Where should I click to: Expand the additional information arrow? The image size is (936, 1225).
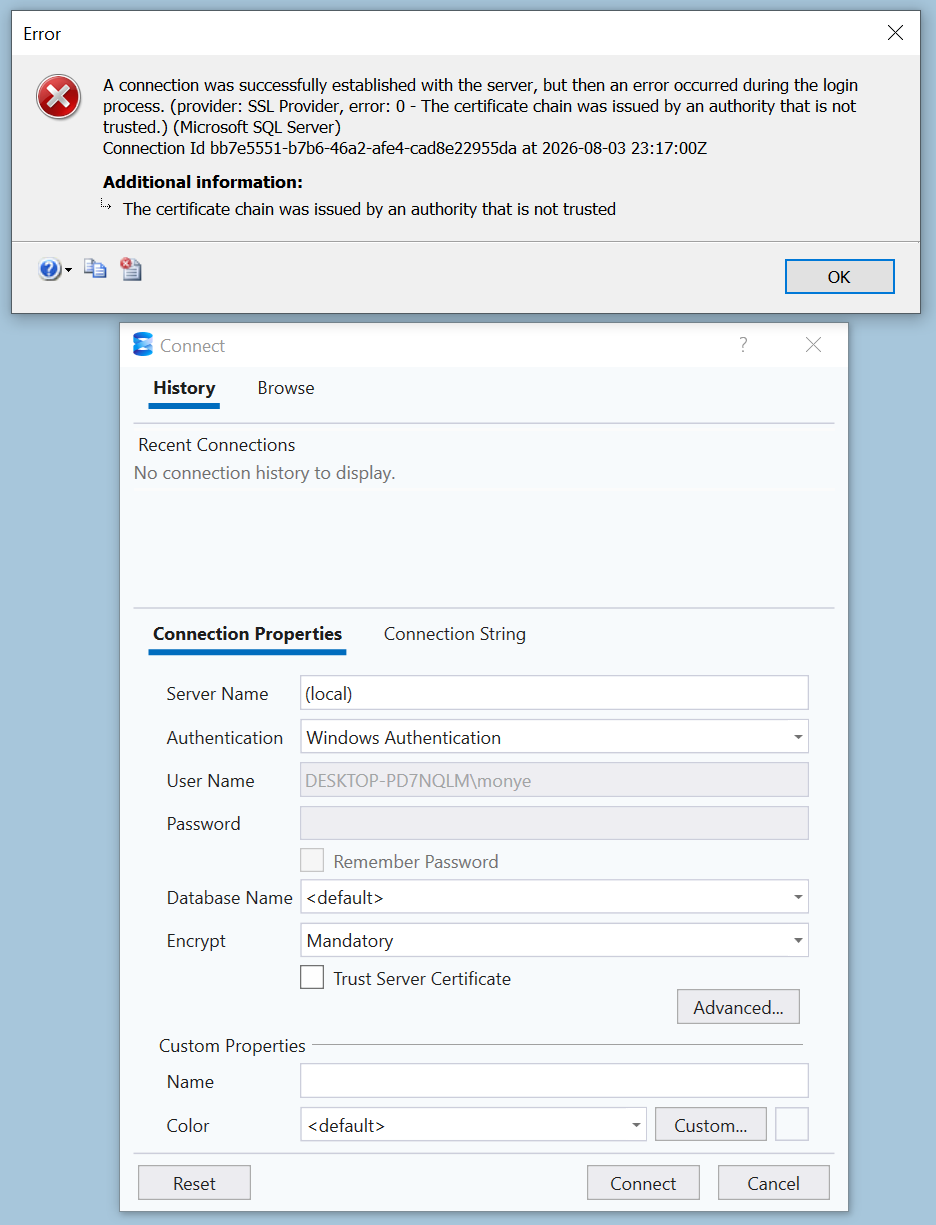click(x=107, y=205)
